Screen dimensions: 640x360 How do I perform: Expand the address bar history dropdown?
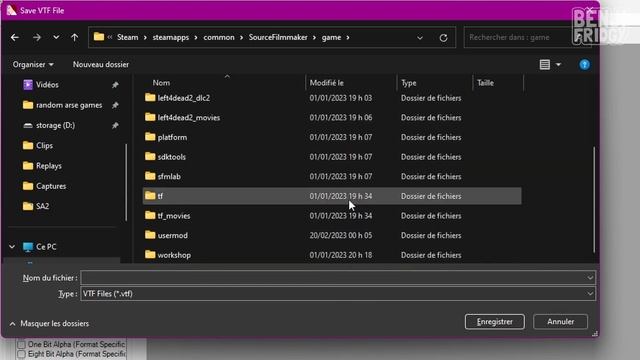click(x=420, y=38)
